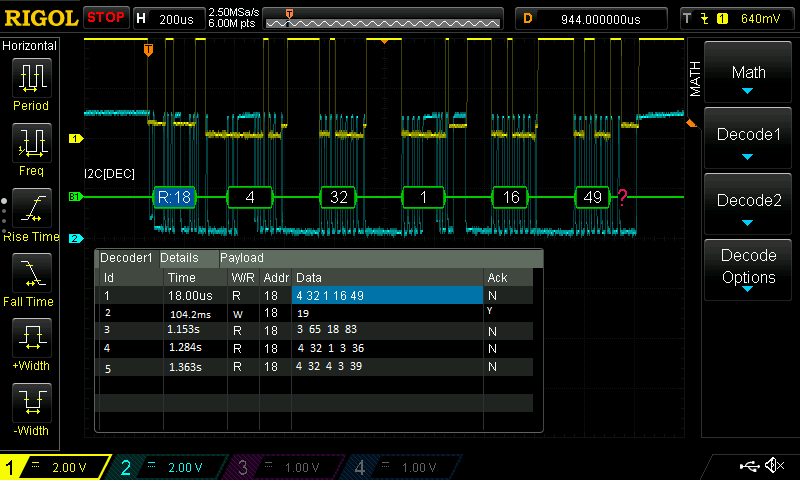Toggle channel 1 at 2.00 V
The image size is (800, 480).
coord(57,467)
